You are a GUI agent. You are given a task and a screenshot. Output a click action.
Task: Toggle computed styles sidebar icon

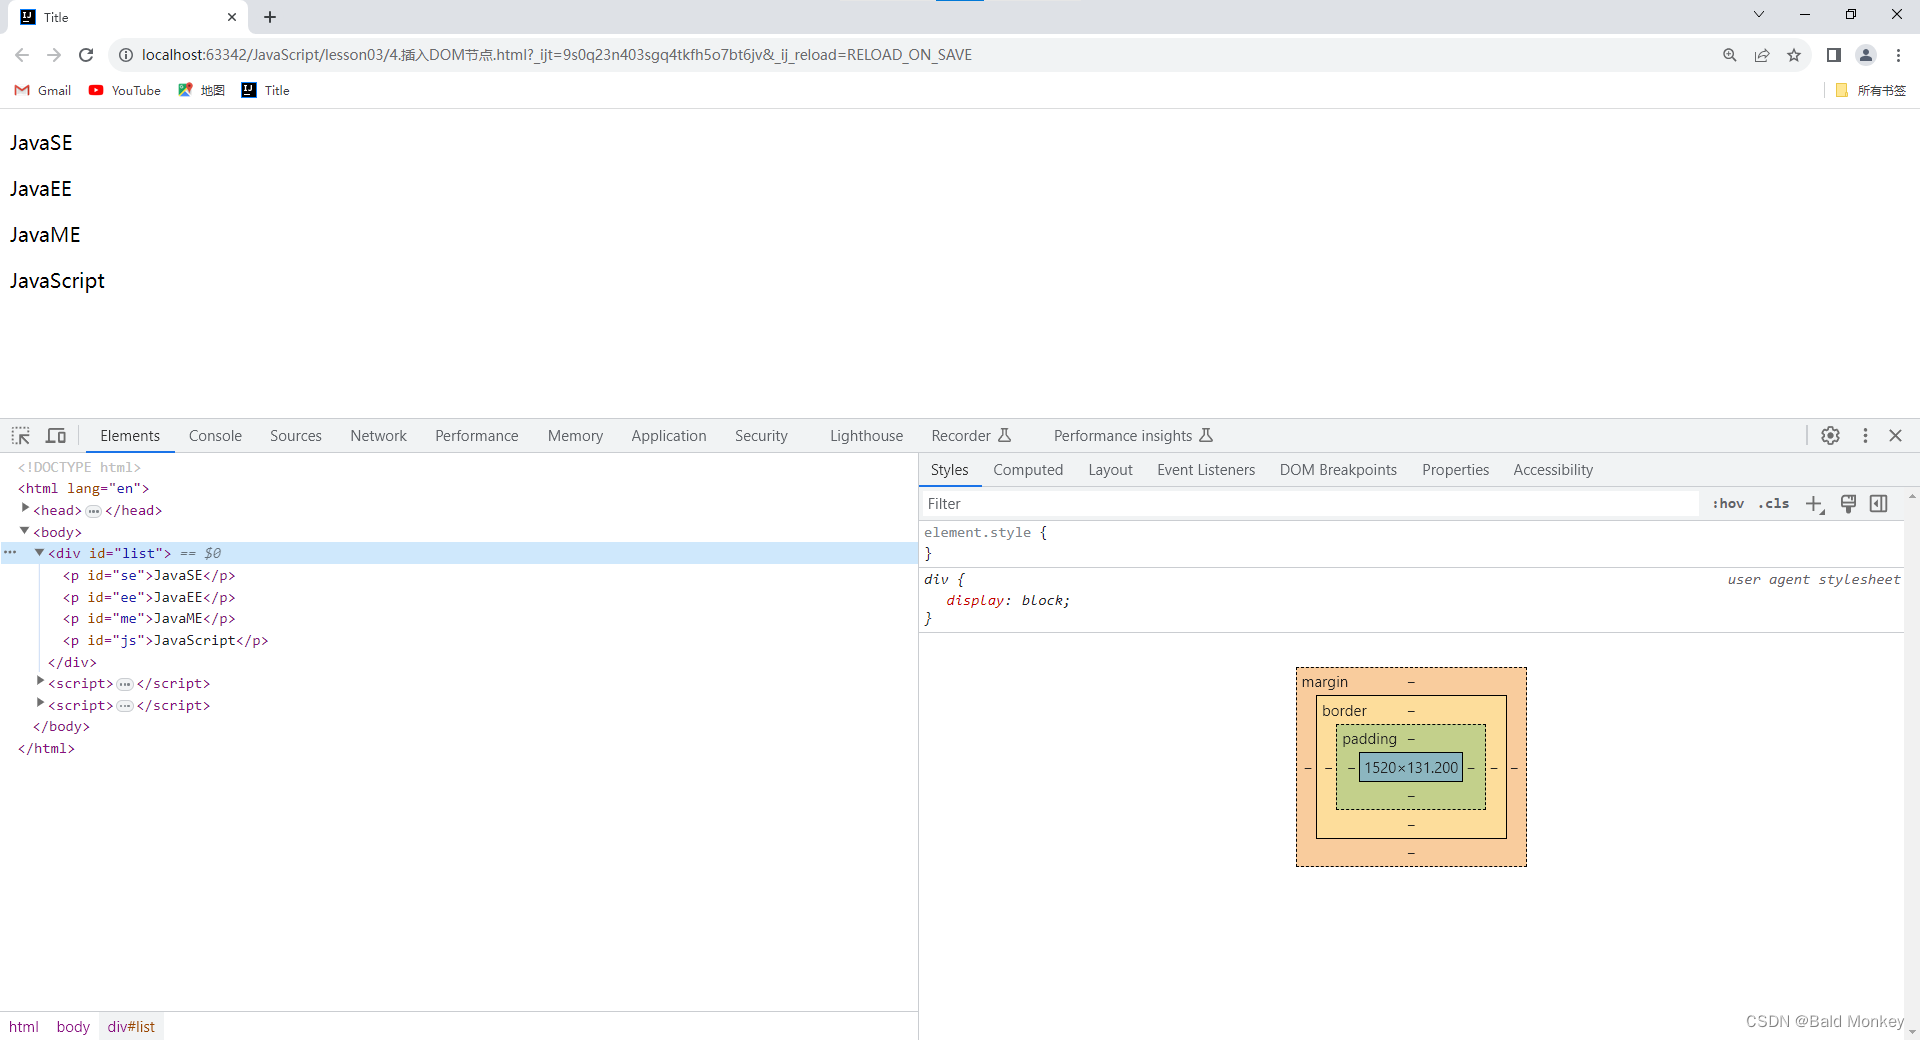tap(1879, 504)
